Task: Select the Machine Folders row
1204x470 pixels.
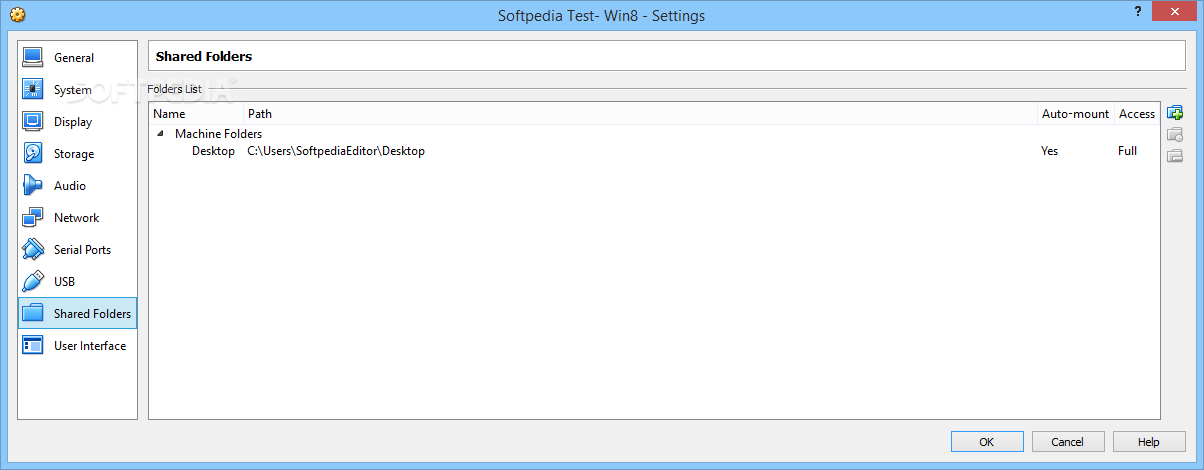Action: coord(654,133)
